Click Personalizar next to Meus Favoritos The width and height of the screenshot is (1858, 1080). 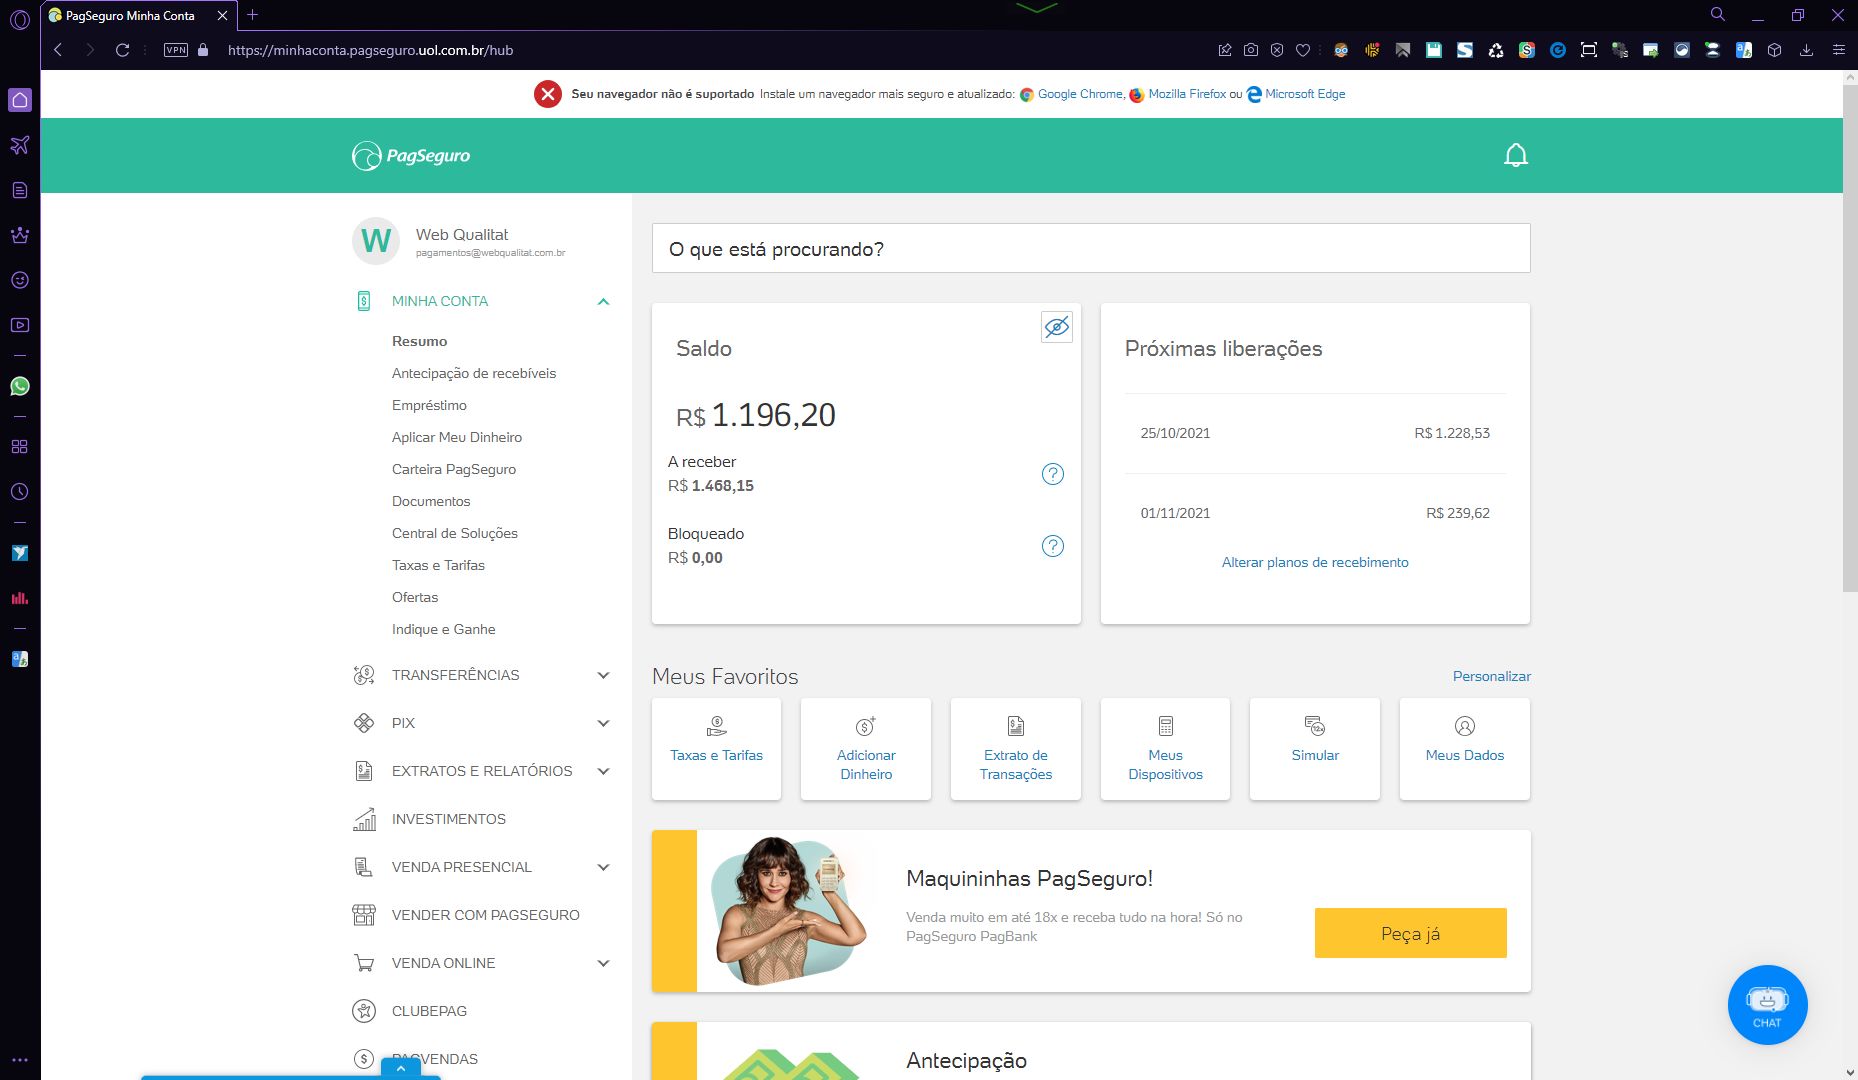(1492, 676)
